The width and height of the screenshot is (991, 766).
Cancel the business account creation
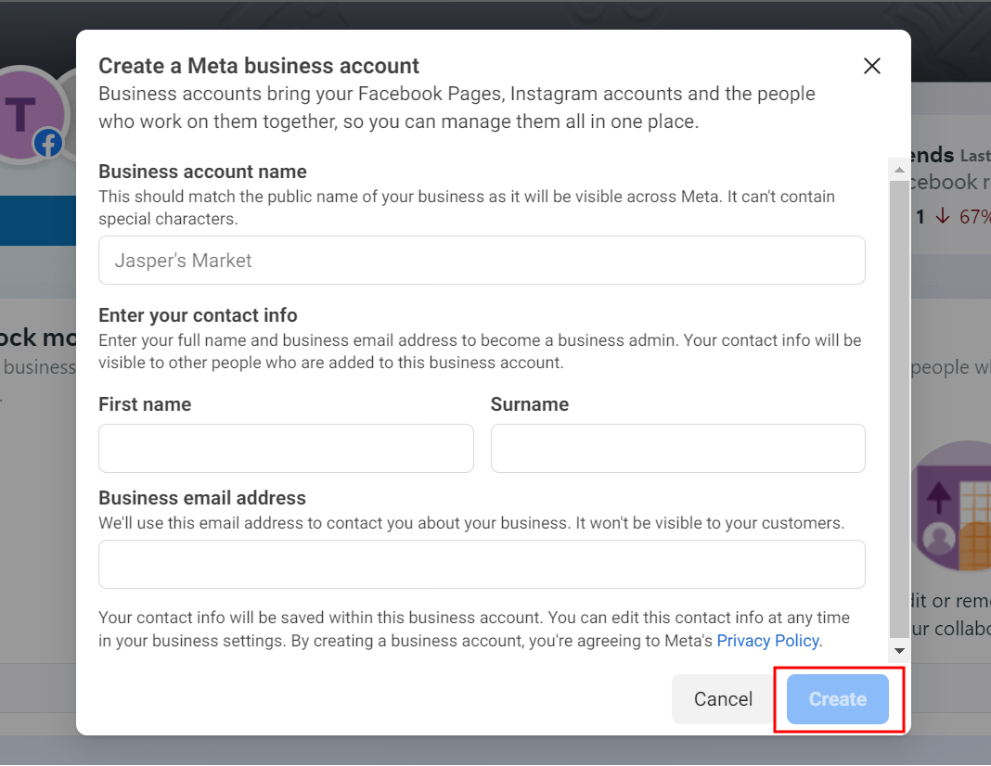pyautogui.click(x=723, y=699)
